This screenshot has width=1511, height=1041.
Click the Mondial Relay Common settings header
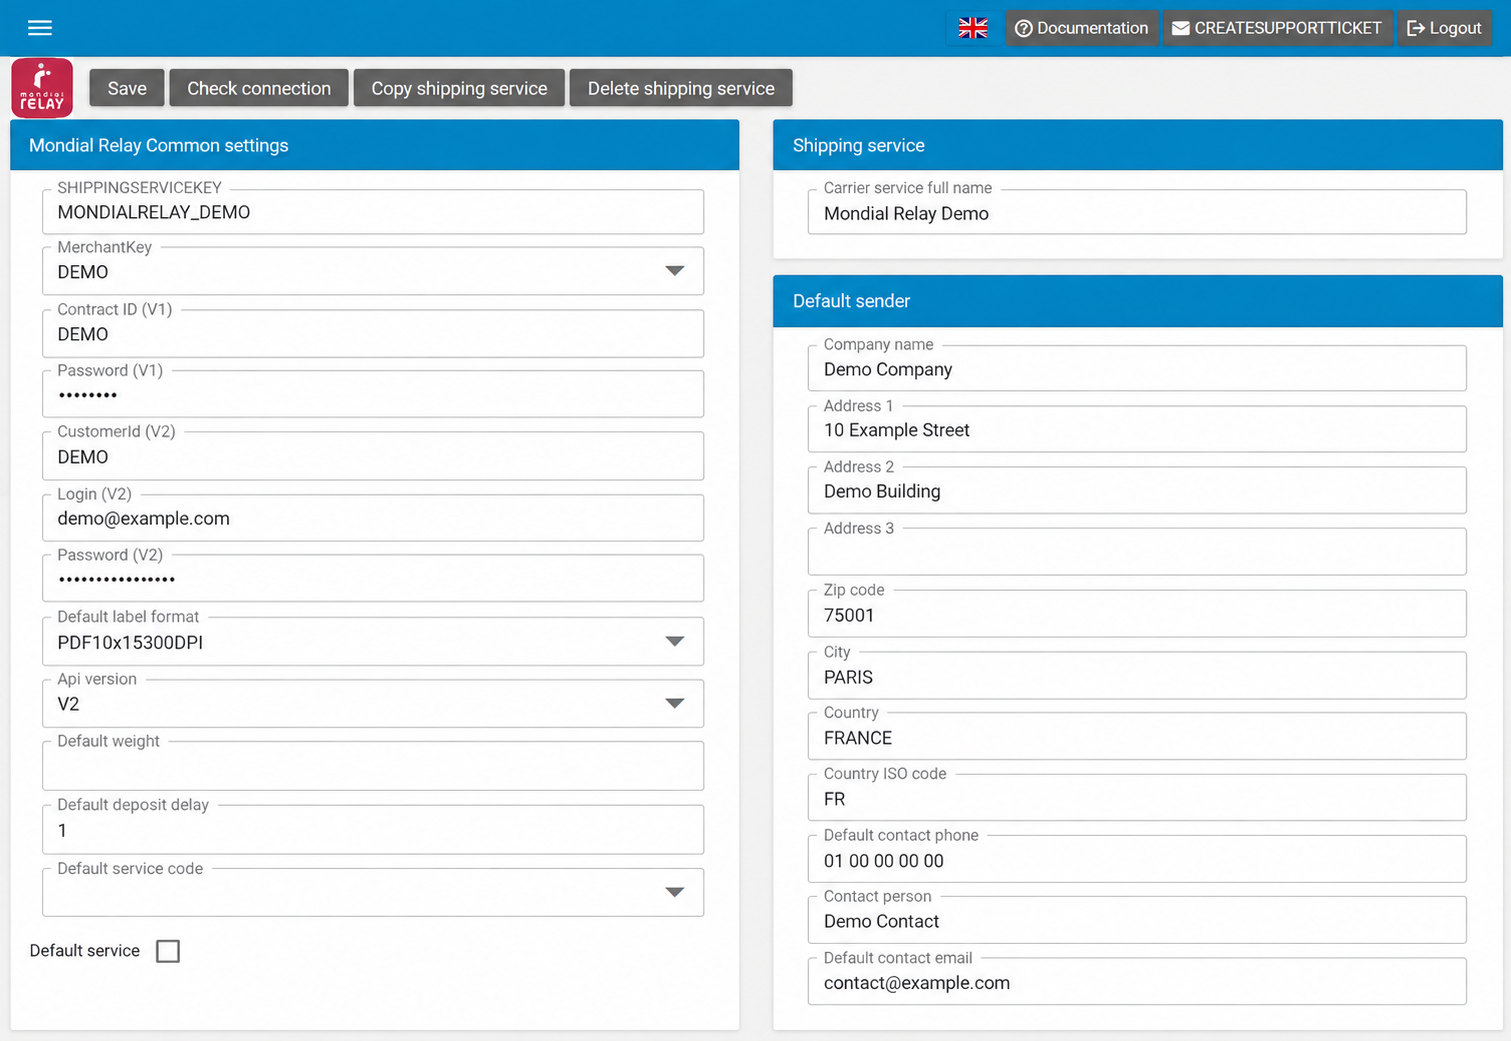point(375,145)
